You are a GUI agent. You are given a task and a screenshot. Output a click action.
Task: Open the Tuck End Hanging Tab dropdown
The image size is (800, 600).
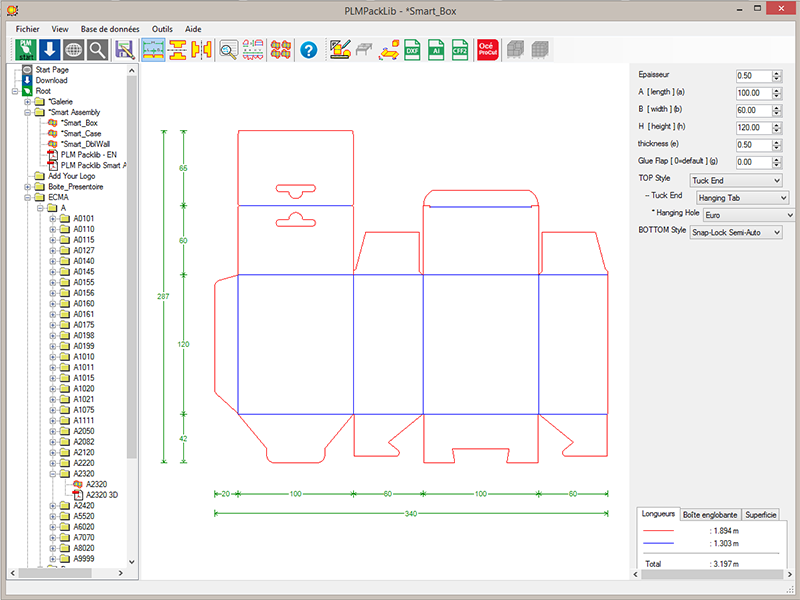pos(742,198)
